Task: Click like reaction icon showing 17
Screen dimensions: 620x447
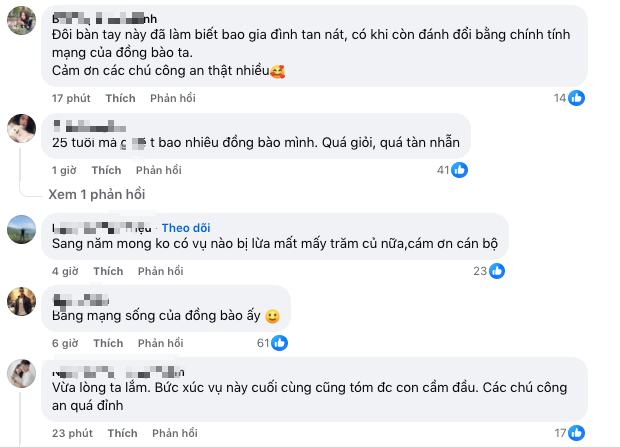Action: (x=576, y=434)
